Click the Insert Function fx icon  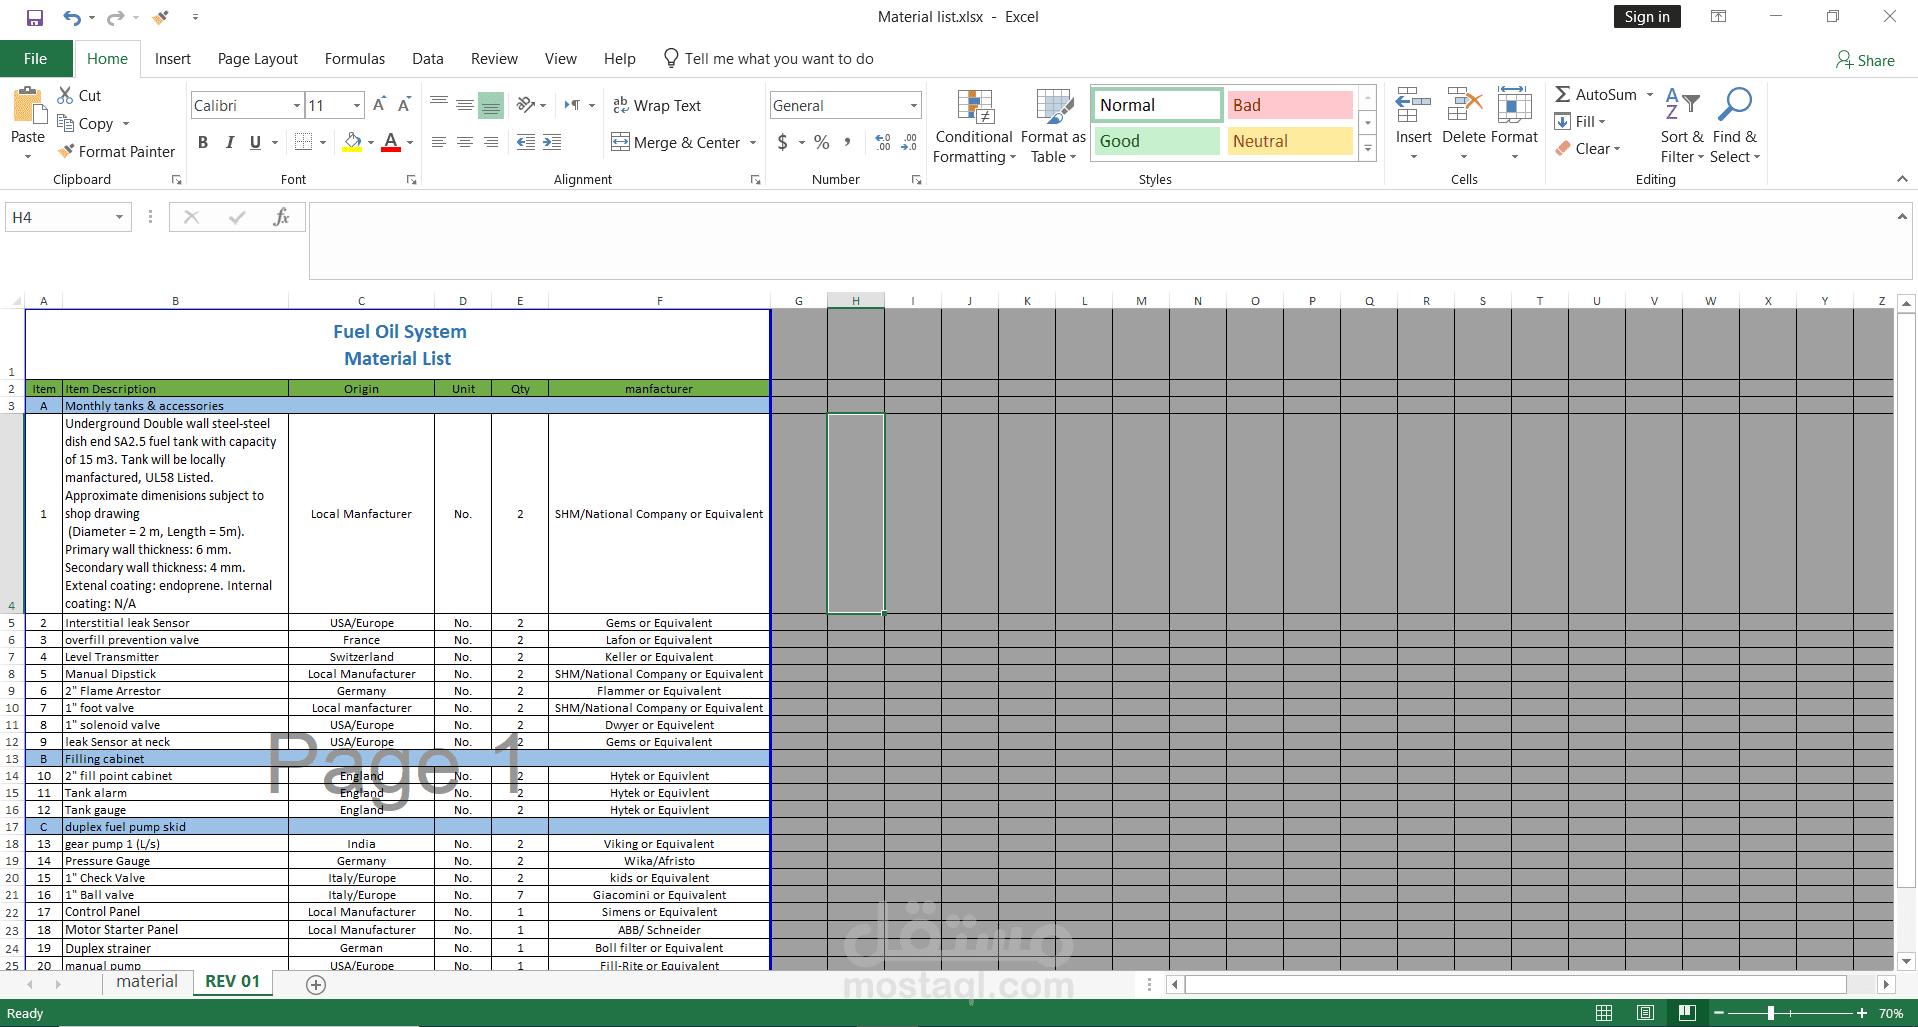pos(281,217)
